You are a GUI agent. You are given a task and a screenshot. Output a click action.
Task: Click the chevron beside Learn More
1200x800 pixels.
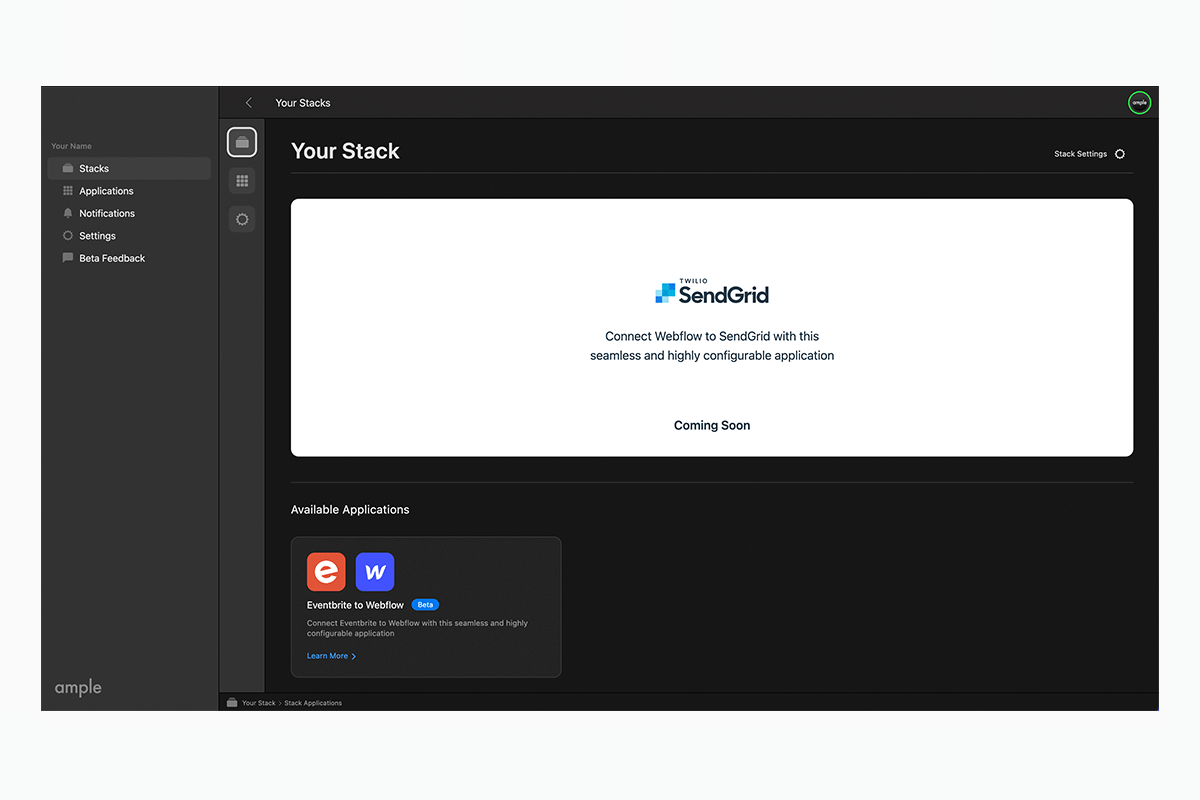coord(354,657)
